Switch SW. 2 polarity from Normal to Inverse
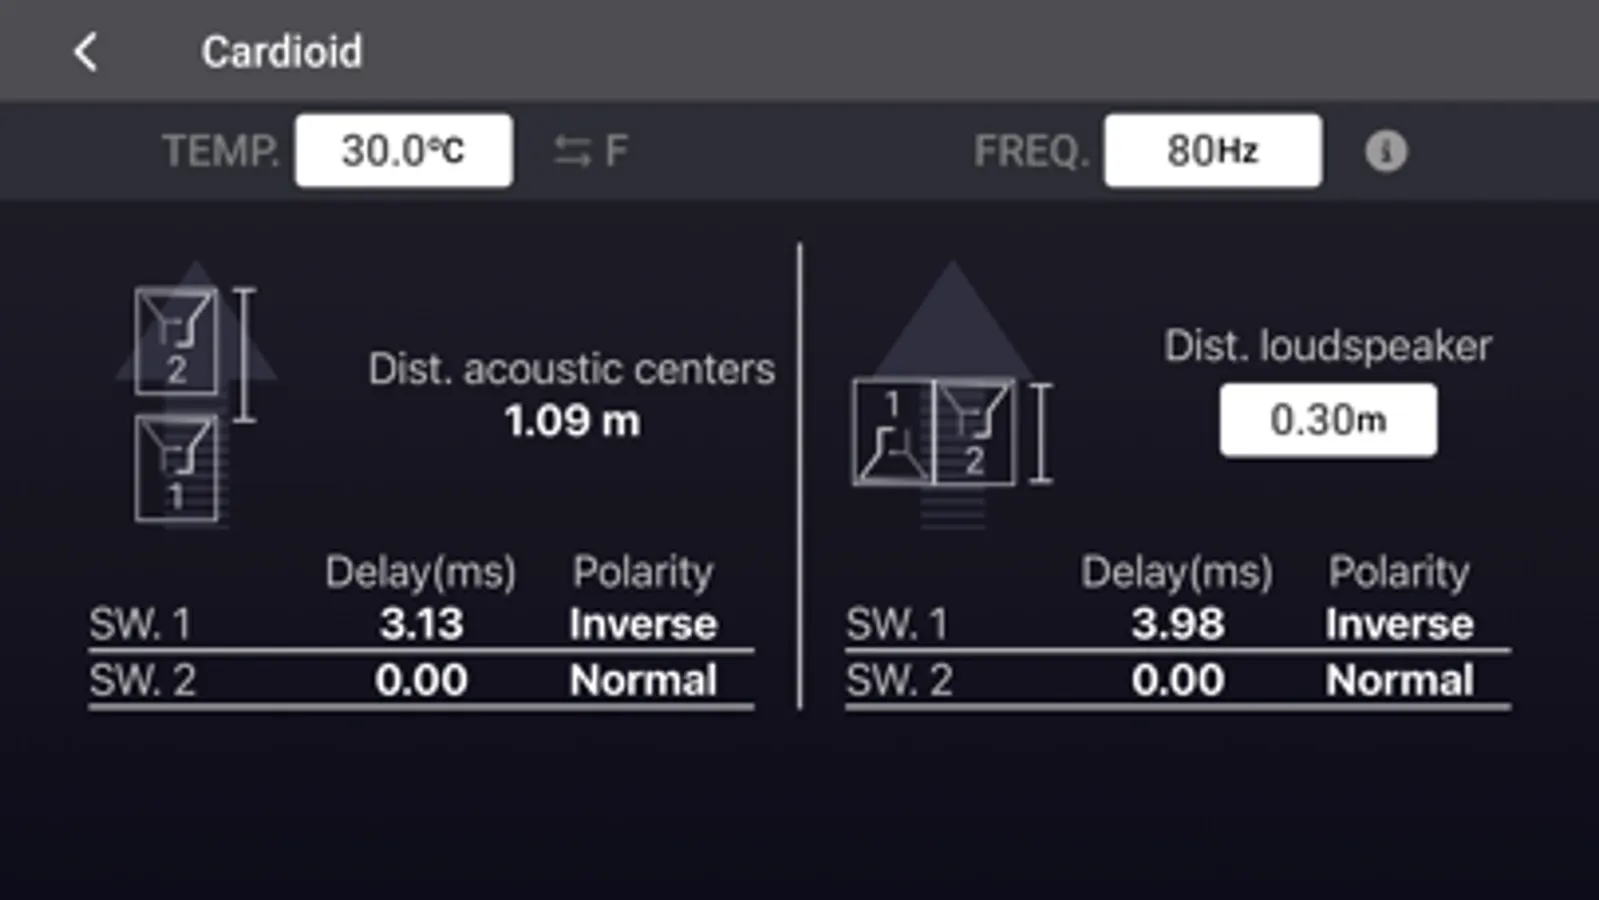 (x=642, y=680)
